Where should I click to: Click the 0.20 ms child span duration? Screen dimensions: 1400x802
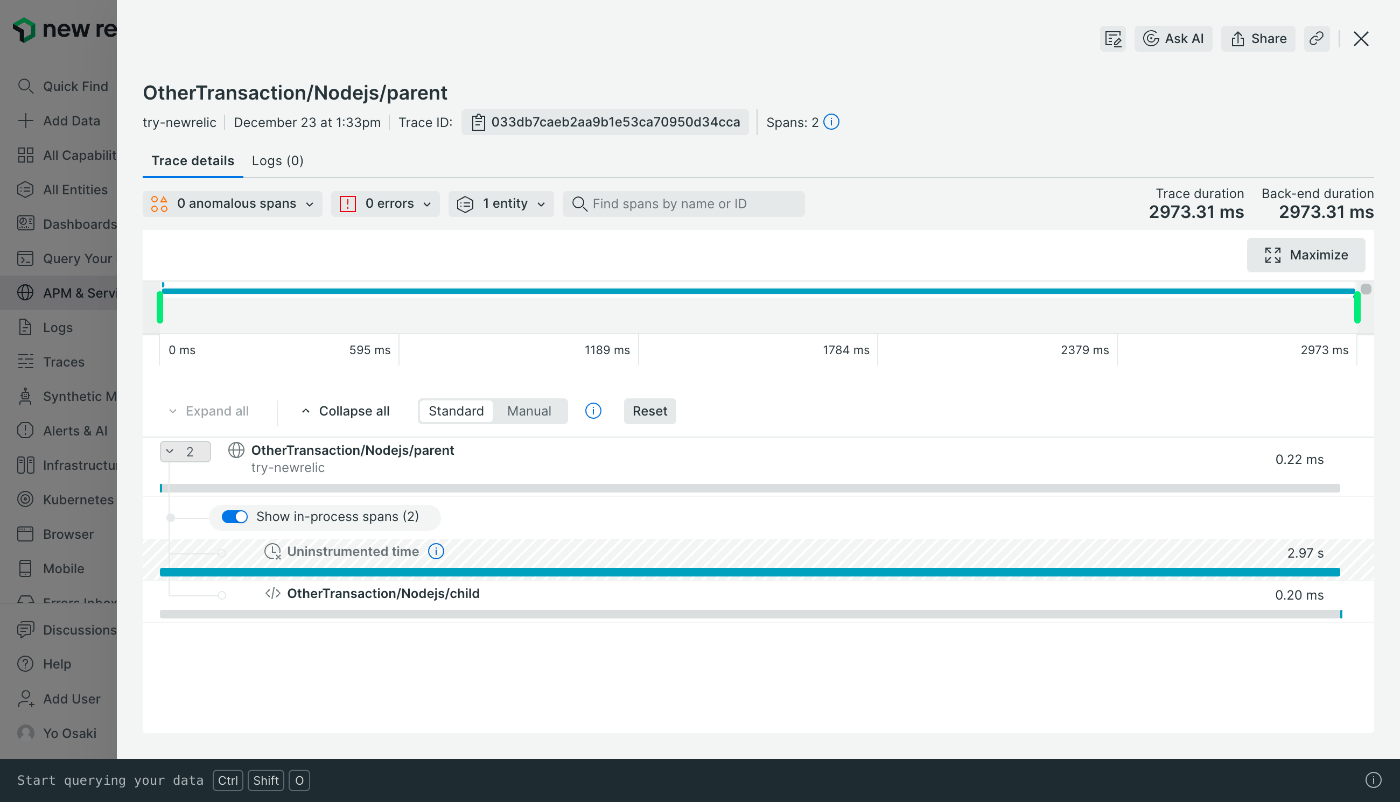[1299, 595]
